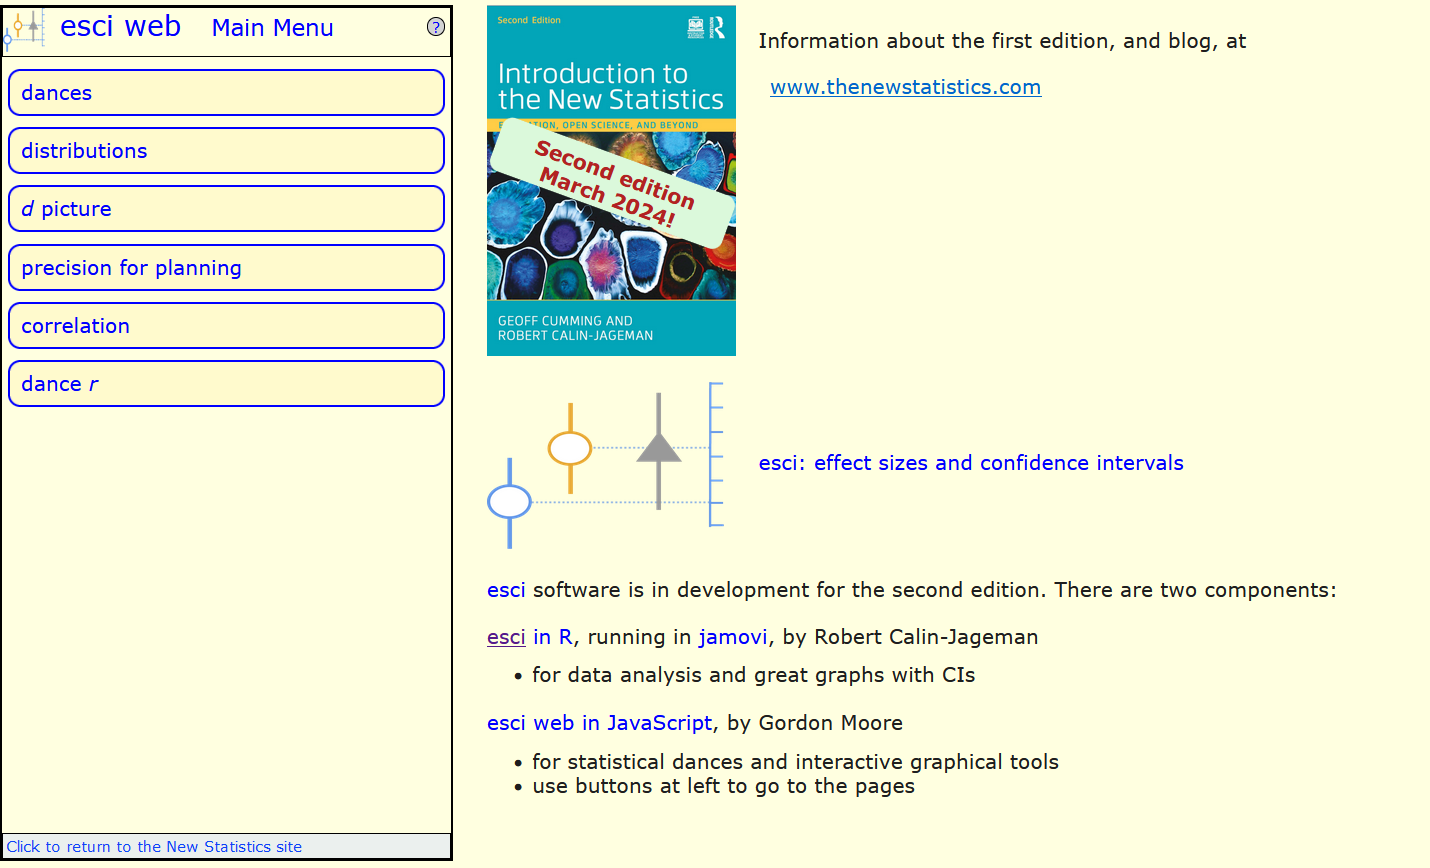1430x868 pixels.
Task: Click the Introduction to the New Statistics book cover
Action: (x=611, y=181)
